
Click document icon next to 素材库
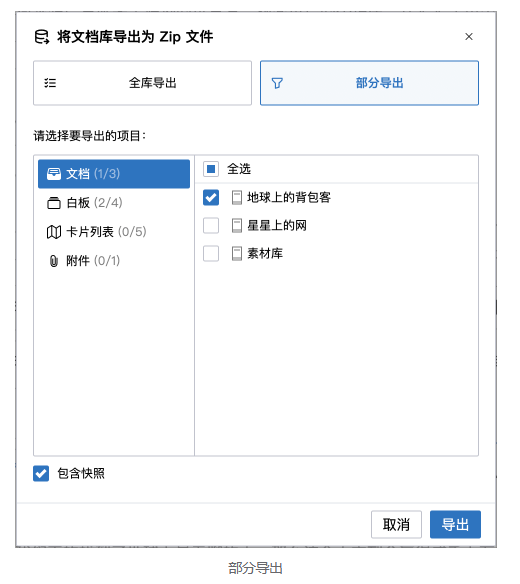point(237,254)
